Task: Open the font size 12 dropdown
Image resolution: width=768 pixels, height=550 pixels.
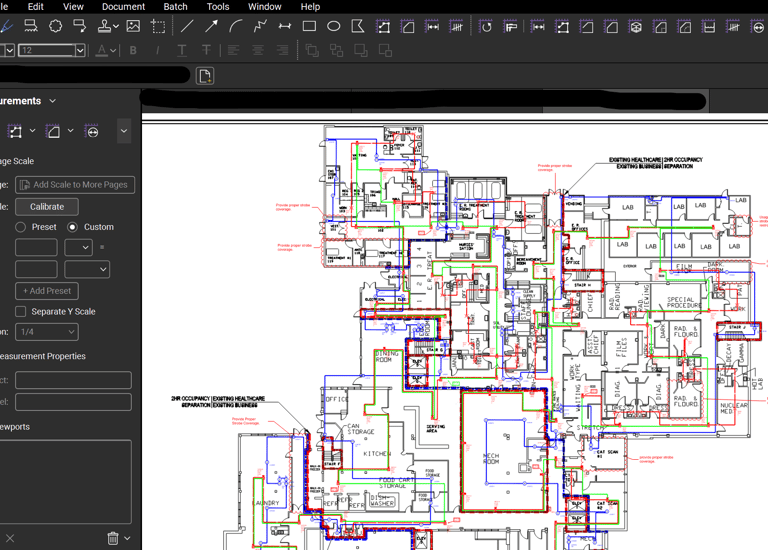Action: 80,50
